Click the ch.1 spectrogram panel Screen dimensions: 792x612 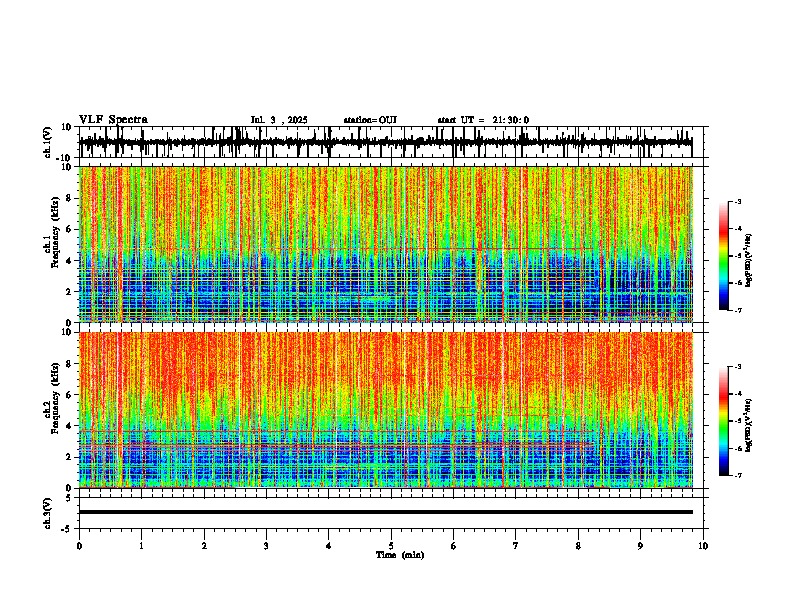tap(386, 244)
